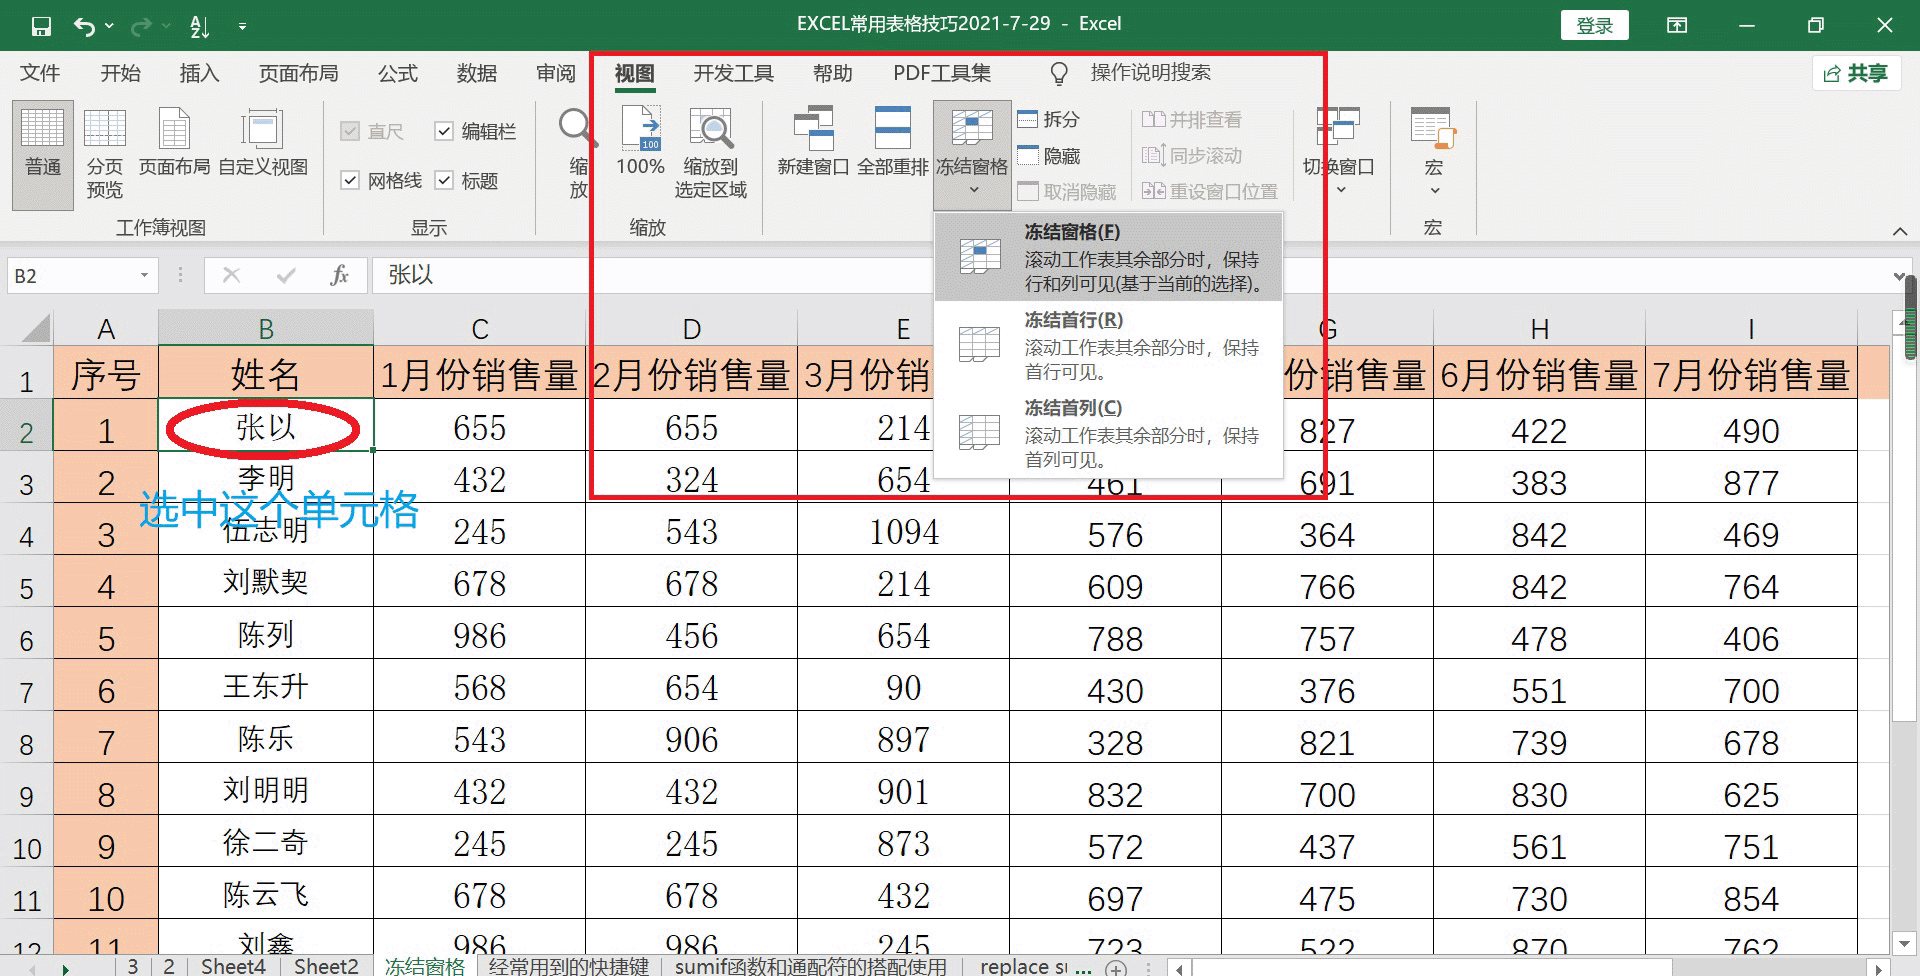Expand the undo history dropdown arrow

(109, 26)
